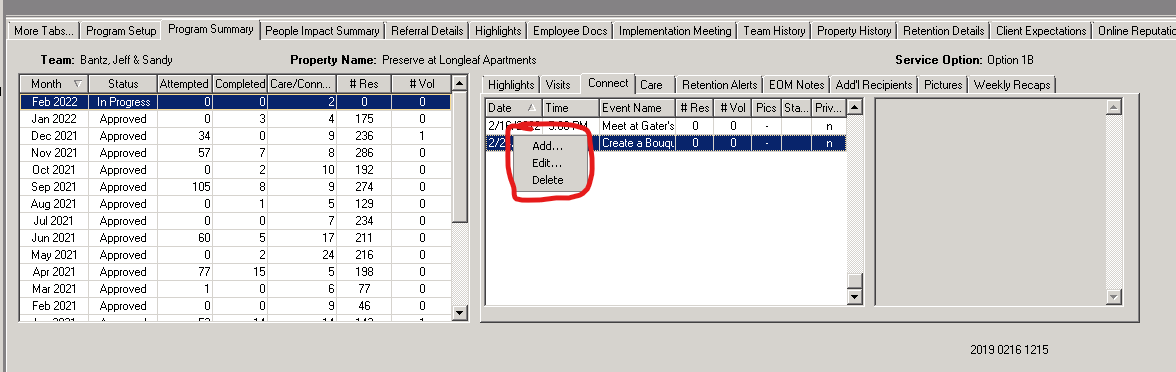Select the Meet at Gater's event

666,126
